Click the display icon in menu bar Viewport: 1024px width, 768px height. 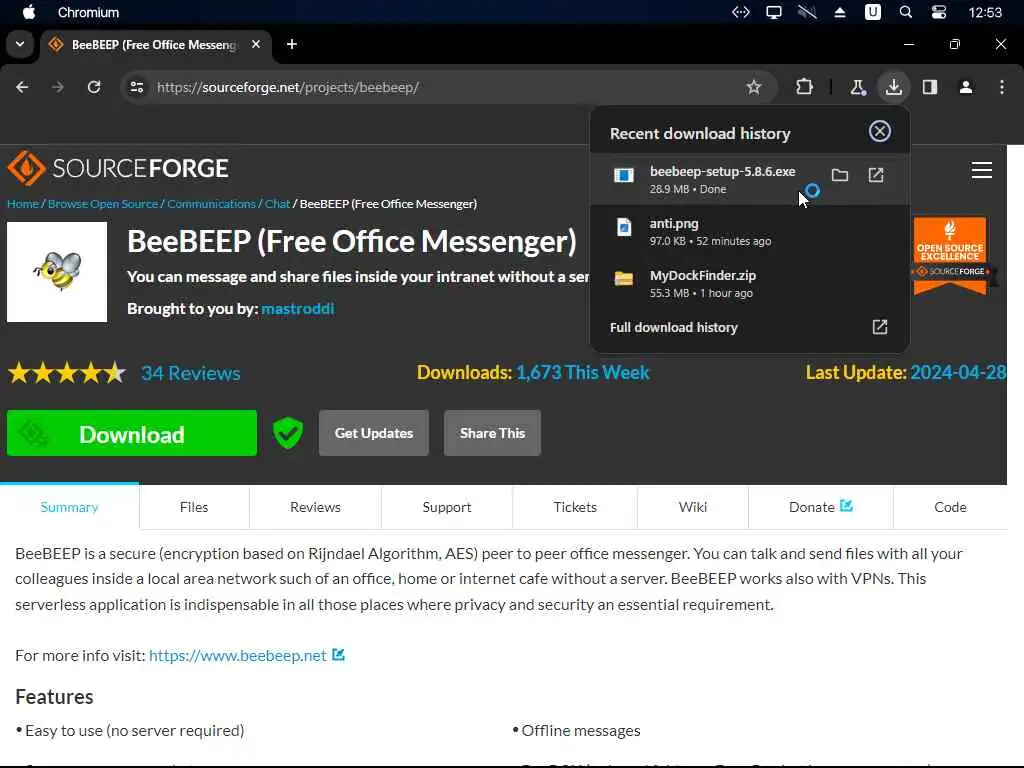click(x=774, y=12)
